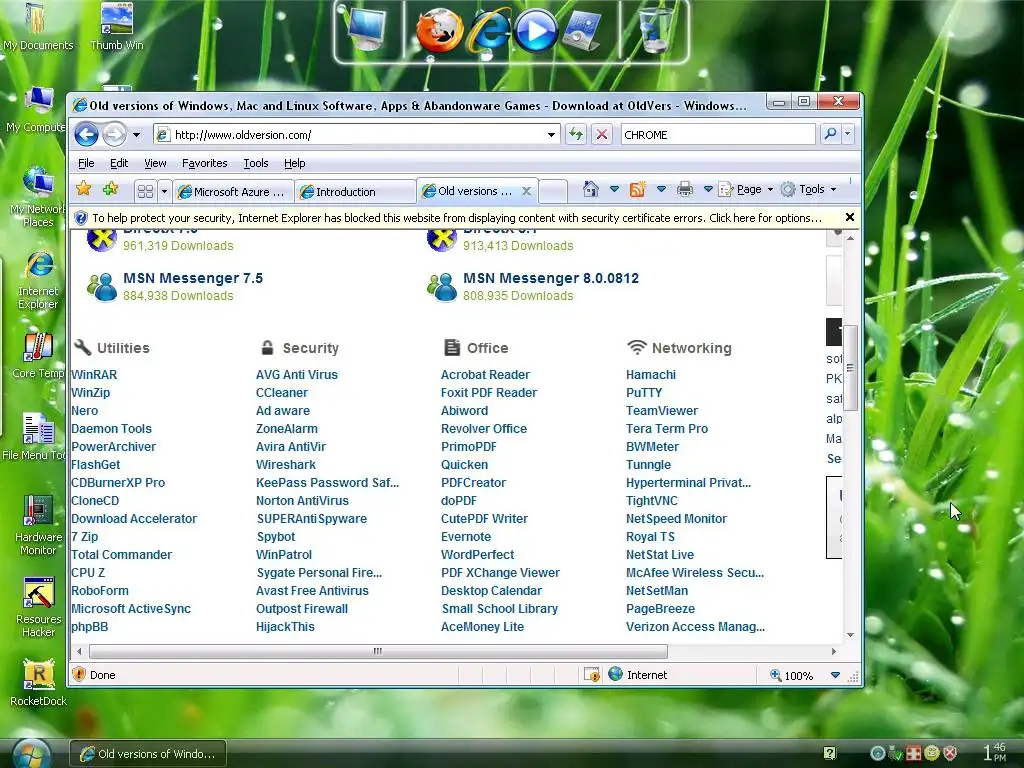
Task: Open the Favorites menu
Action: pos(204,163)
